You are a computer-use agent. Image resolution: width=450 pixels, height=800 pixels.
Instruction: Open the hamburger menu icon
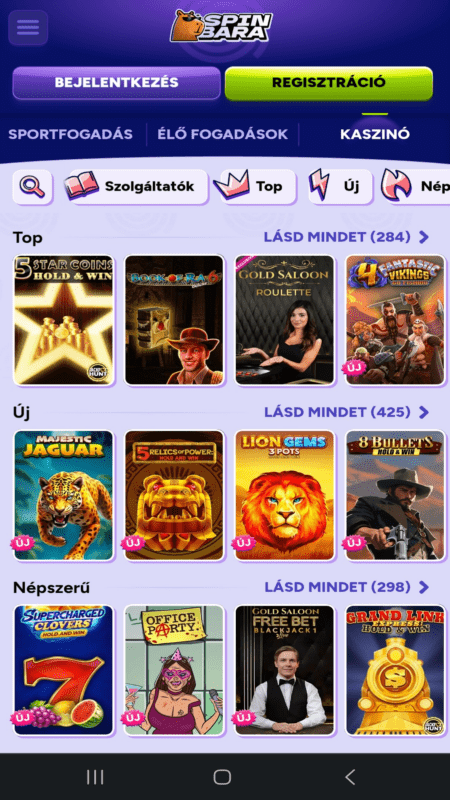[x=28, y=28]
